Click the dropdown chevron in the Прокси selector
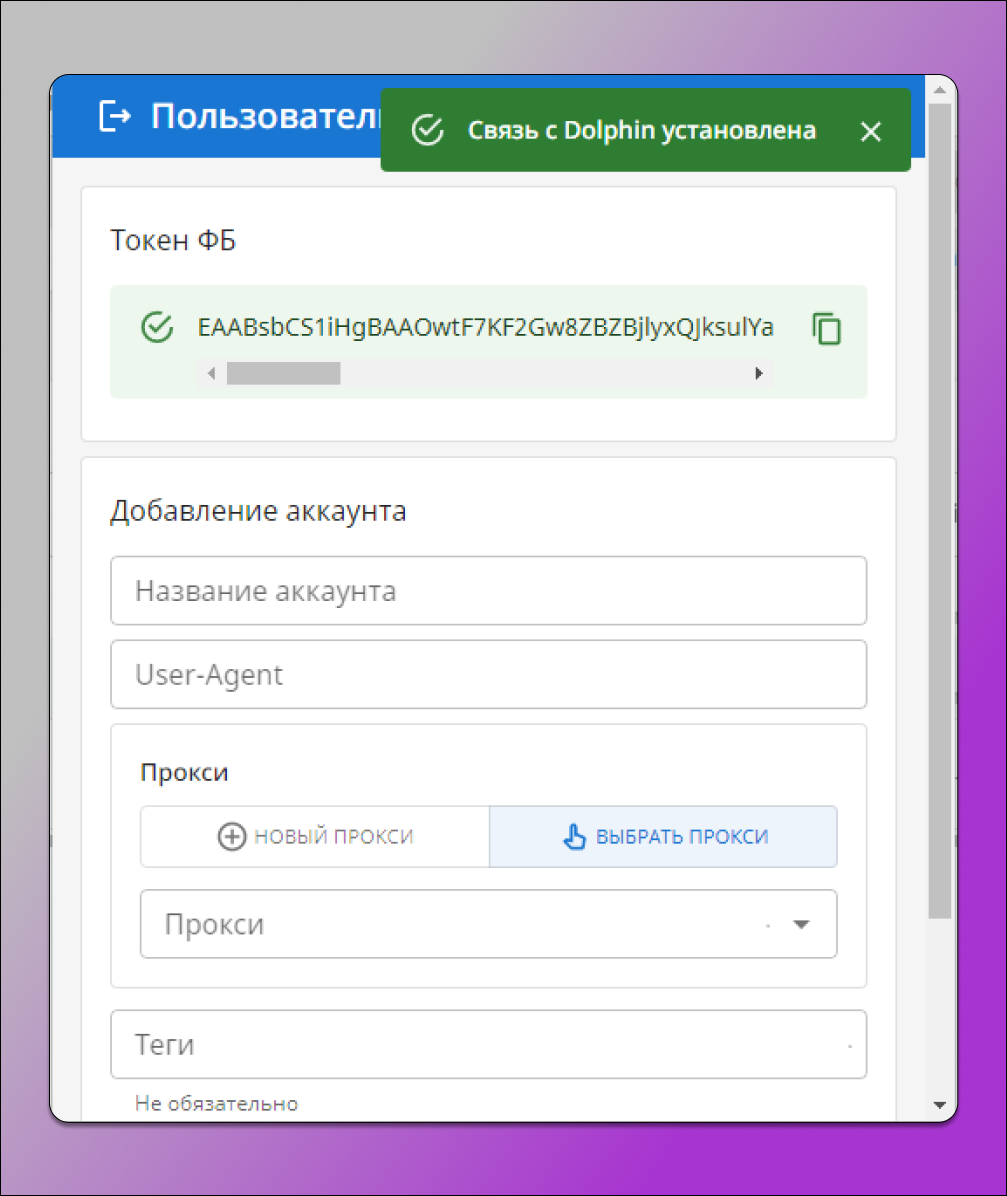The image size is (1007, 1196). tap(801, 924)
